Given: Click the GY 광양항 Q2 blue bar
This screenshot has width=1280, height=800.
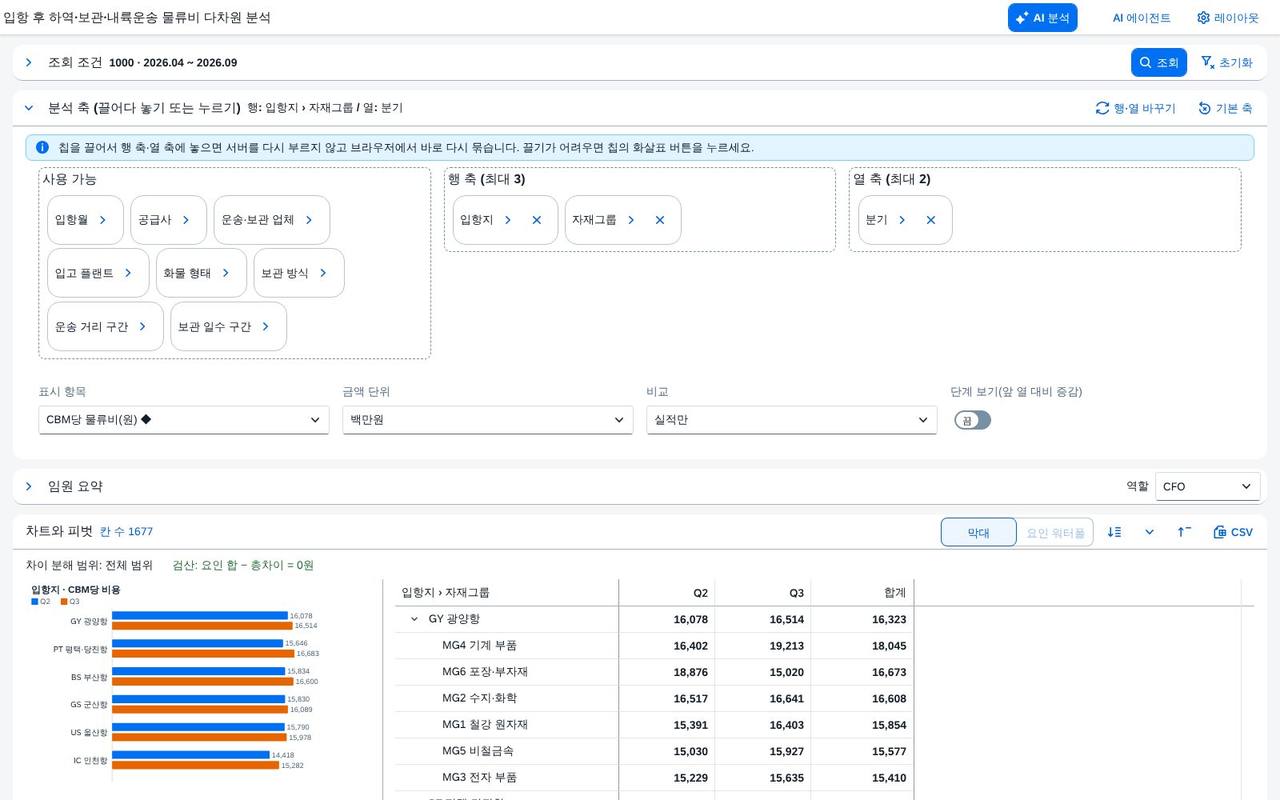Looking at the screenshot, I should click(x=200, y=616).
